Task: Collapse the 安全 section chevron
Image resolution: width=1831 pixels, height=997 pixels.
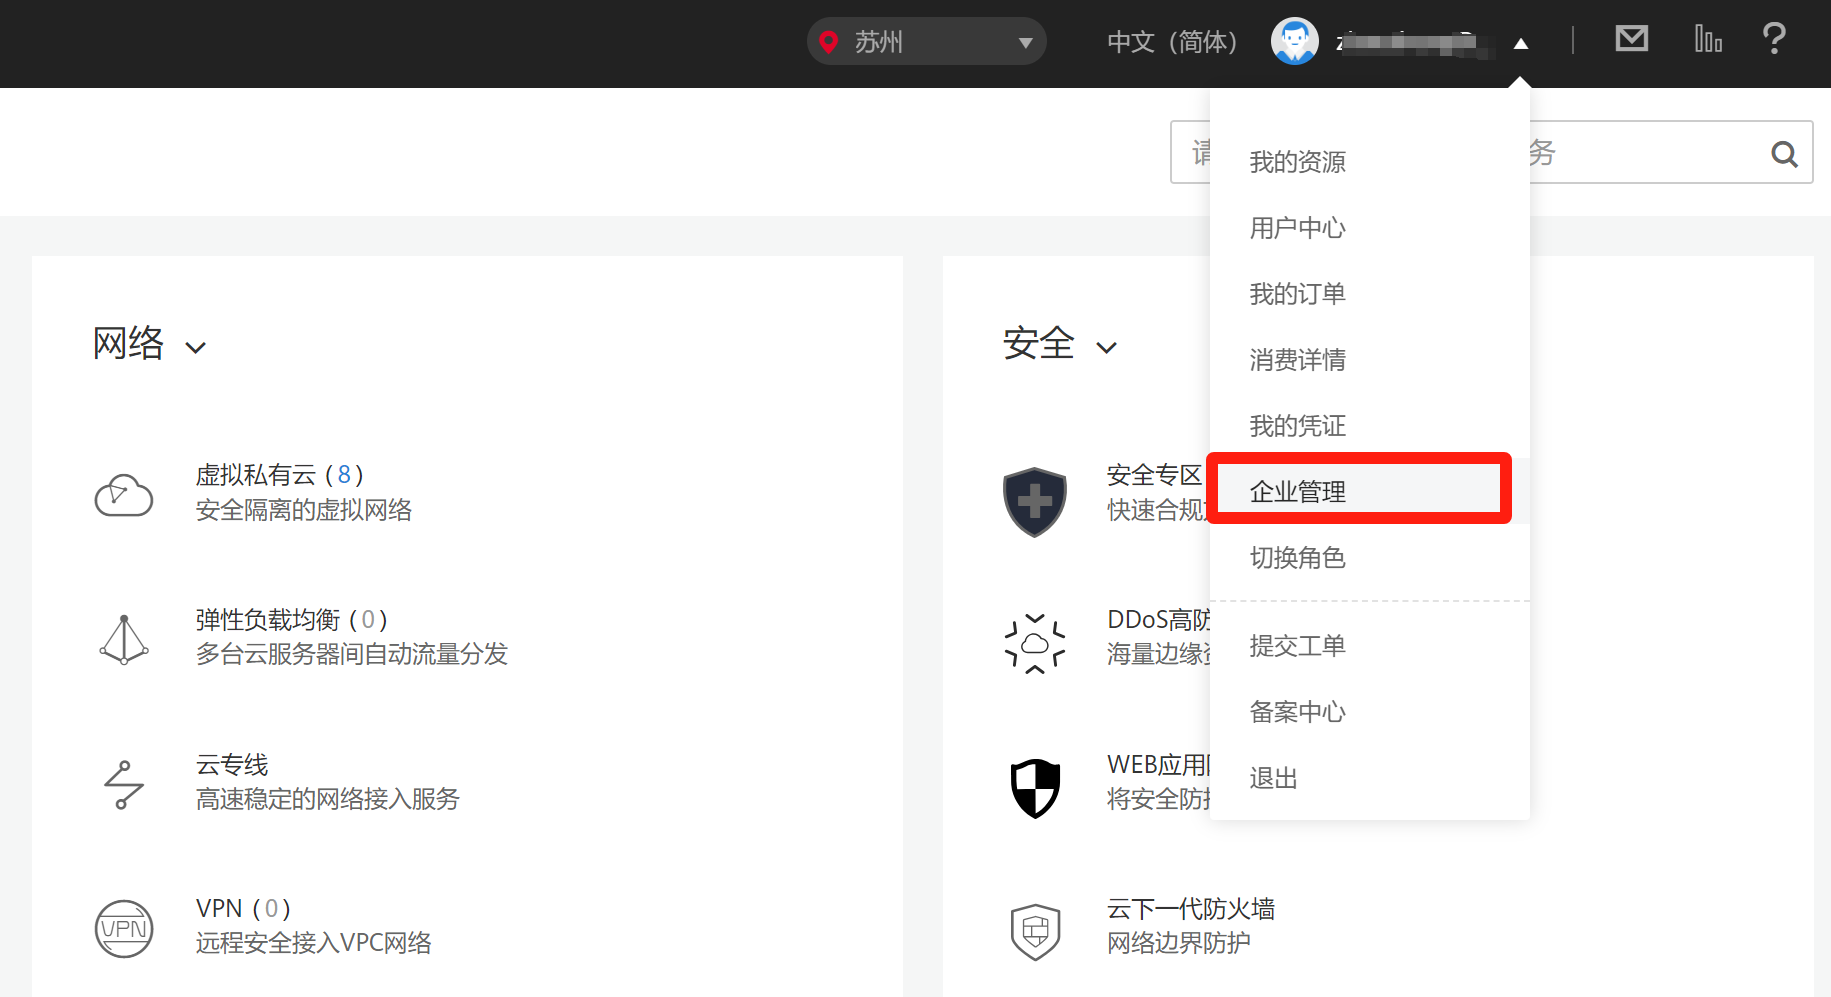Action: click(1106, 348)
